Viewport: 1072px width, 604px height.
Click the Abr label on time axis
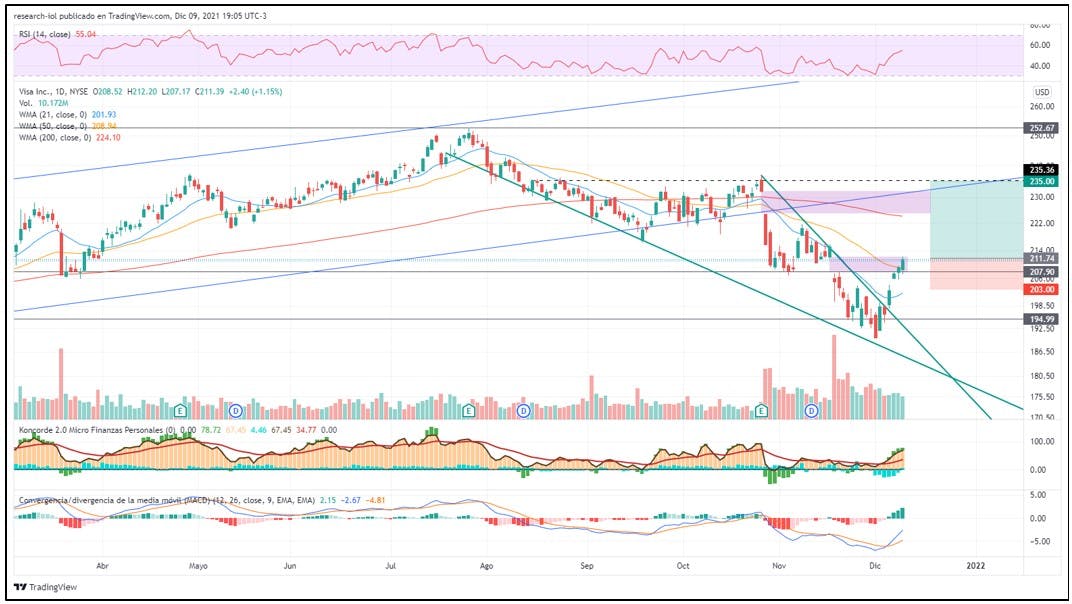pyautogui.click(x=103, y=566)
